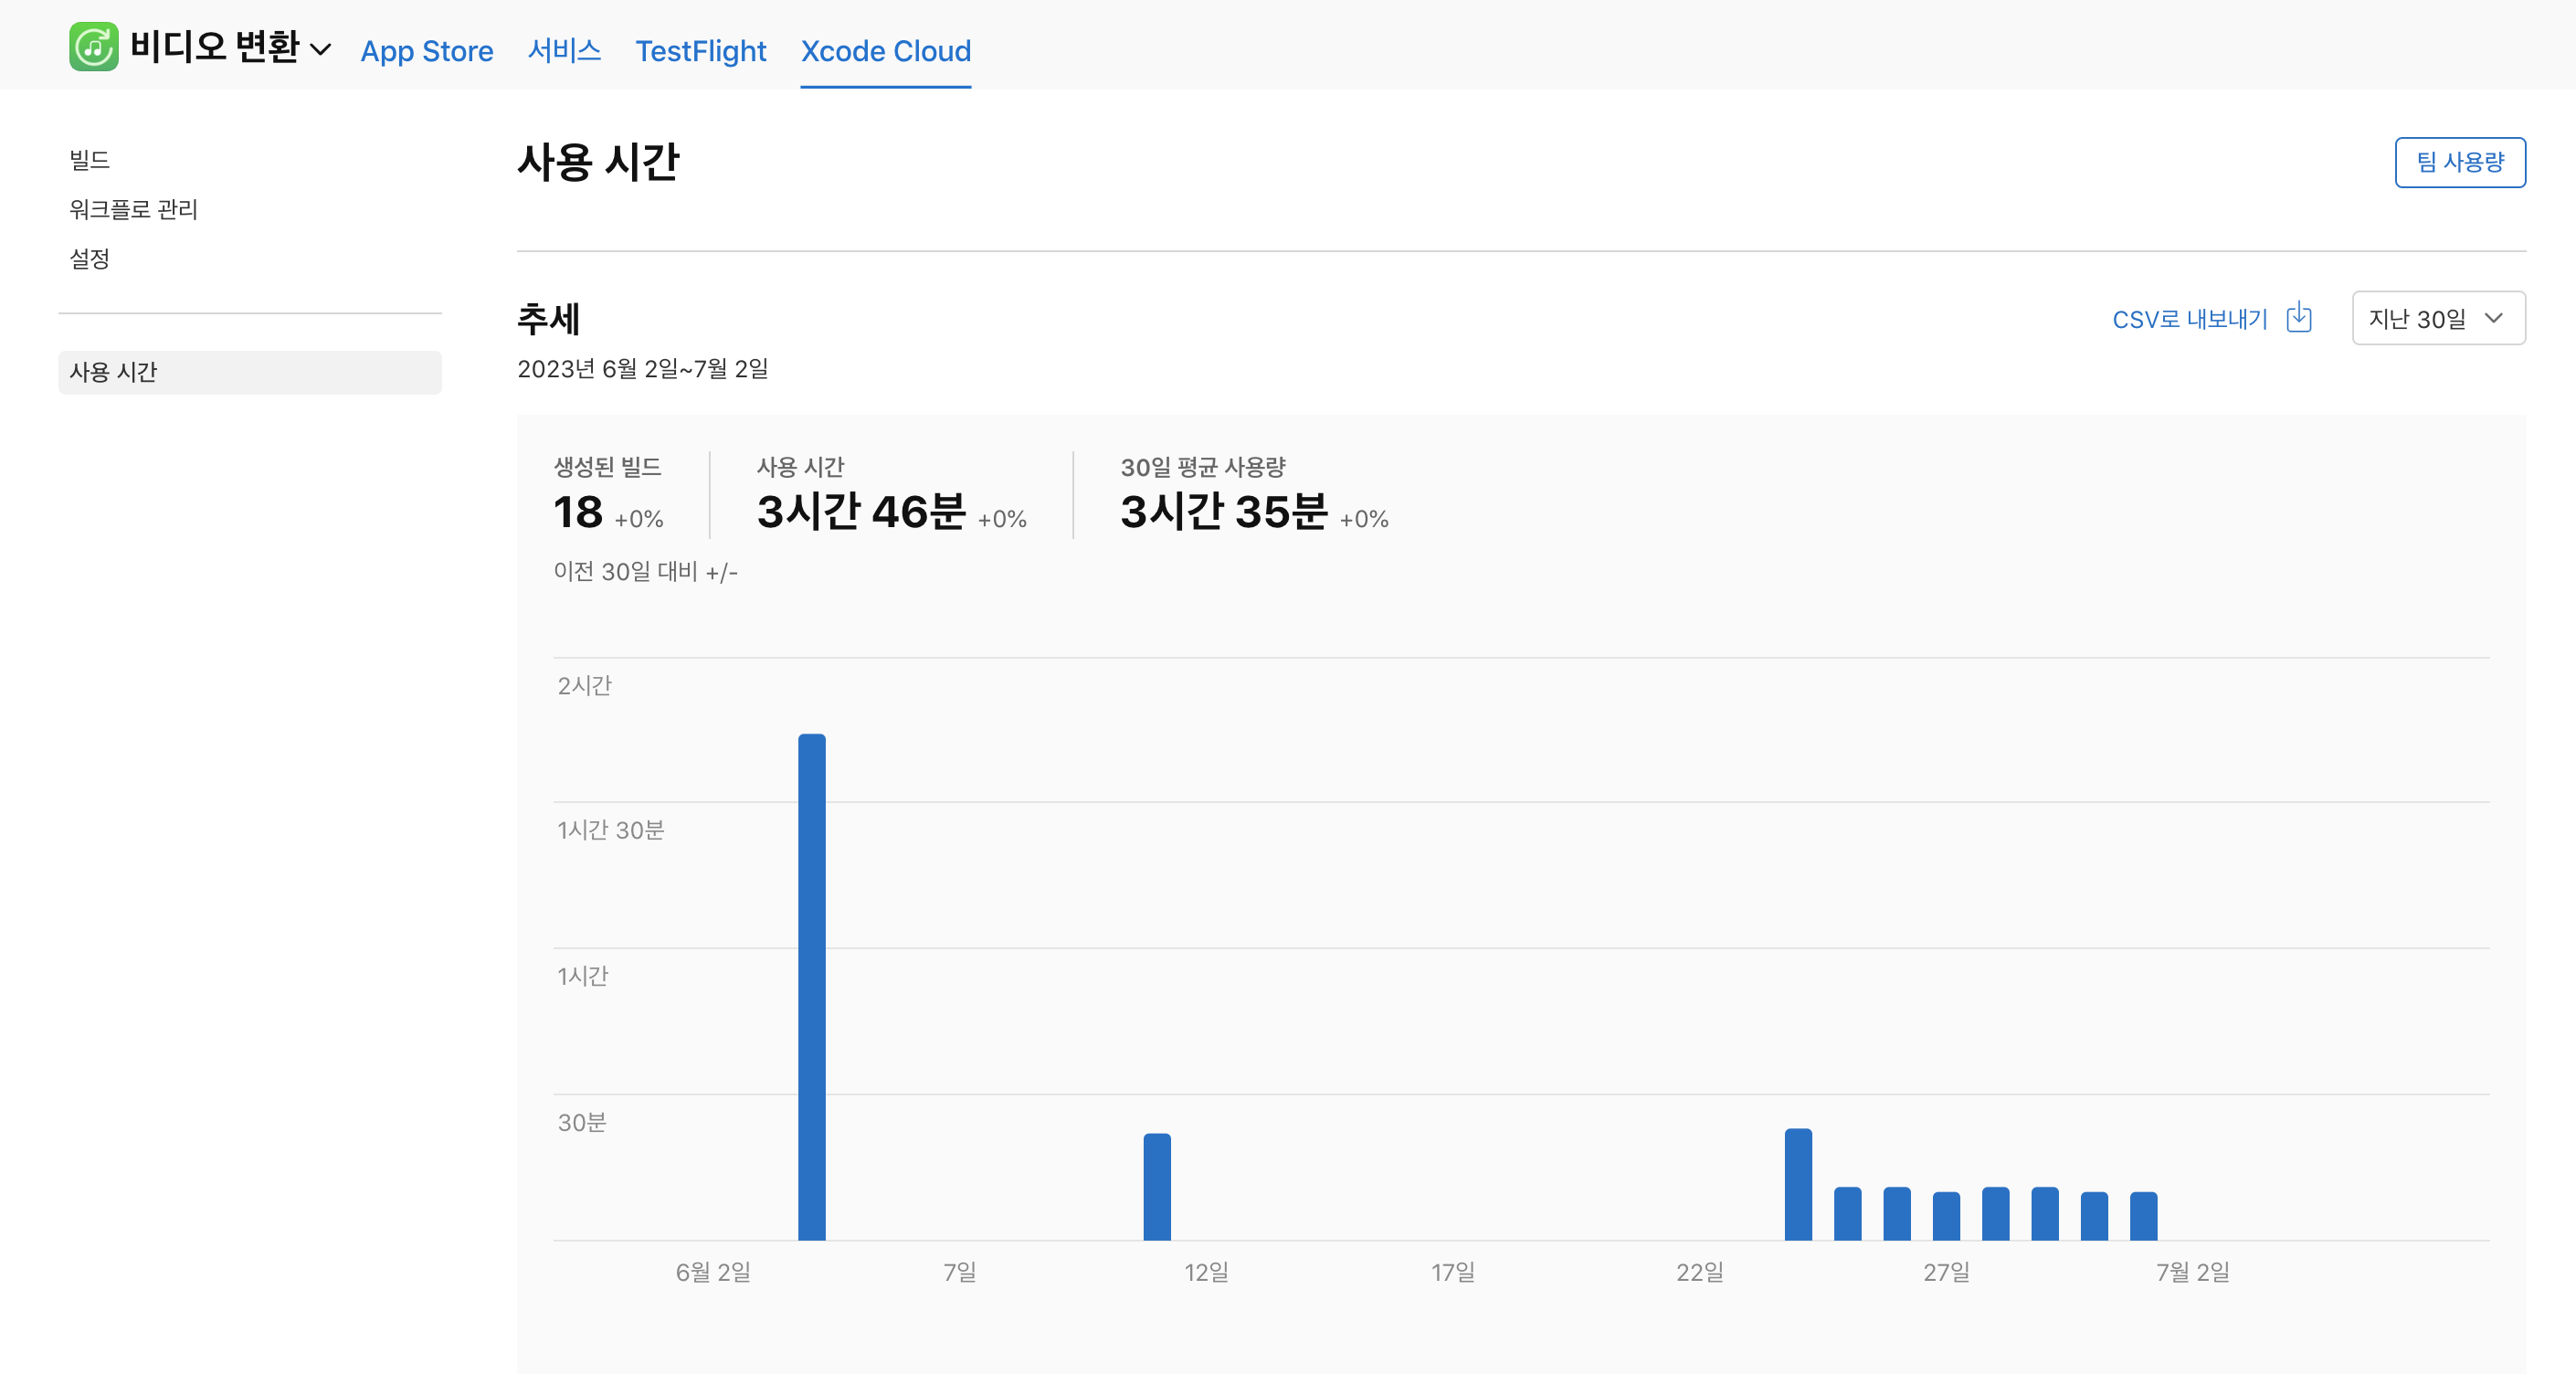Switch to the App Store tab
The width and height of the screenshot is (2576, 1374).
[x=426, y=51]
